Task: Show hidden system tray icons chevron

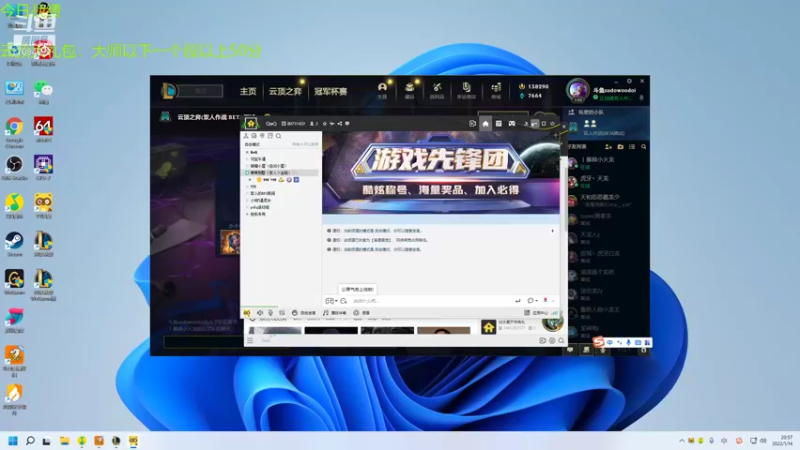Action: tap(682, 441)
